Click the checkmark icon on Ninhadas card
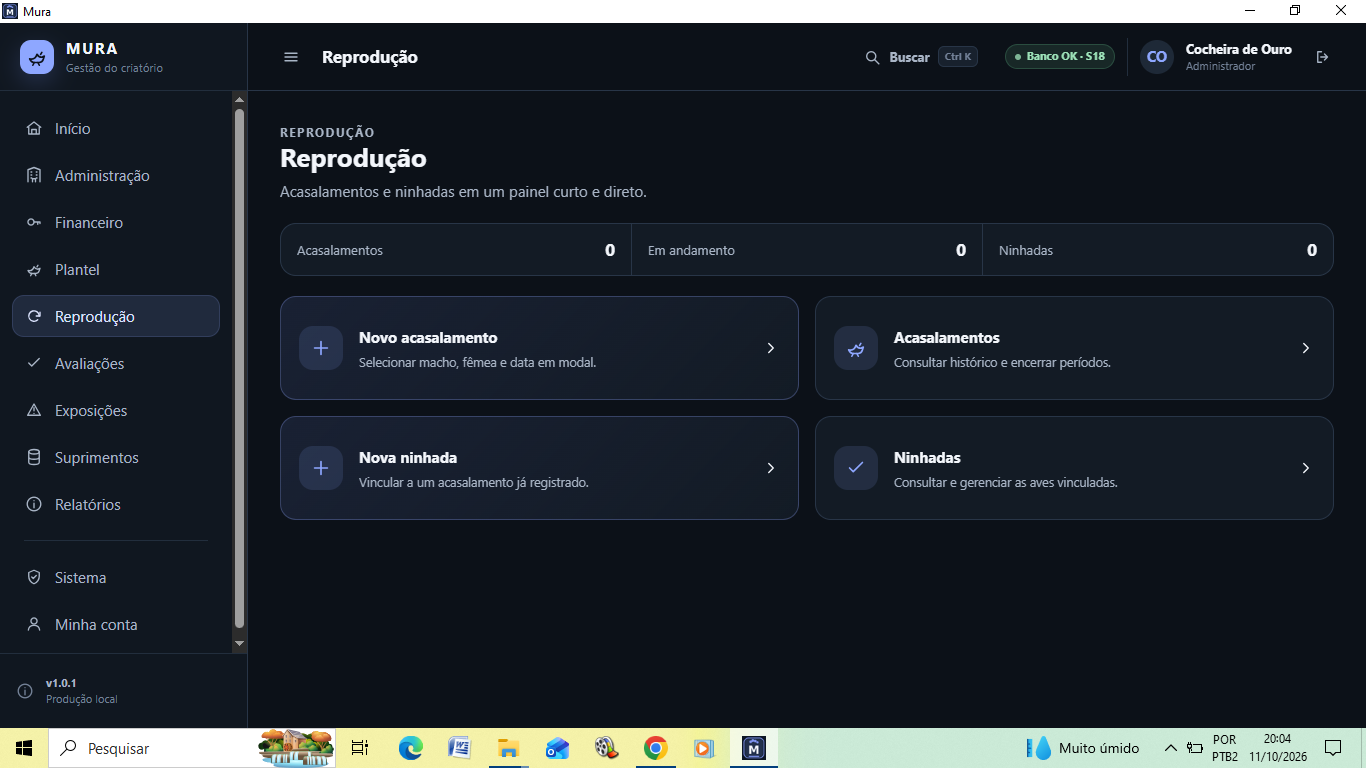1366x768 pixels. 856,468
